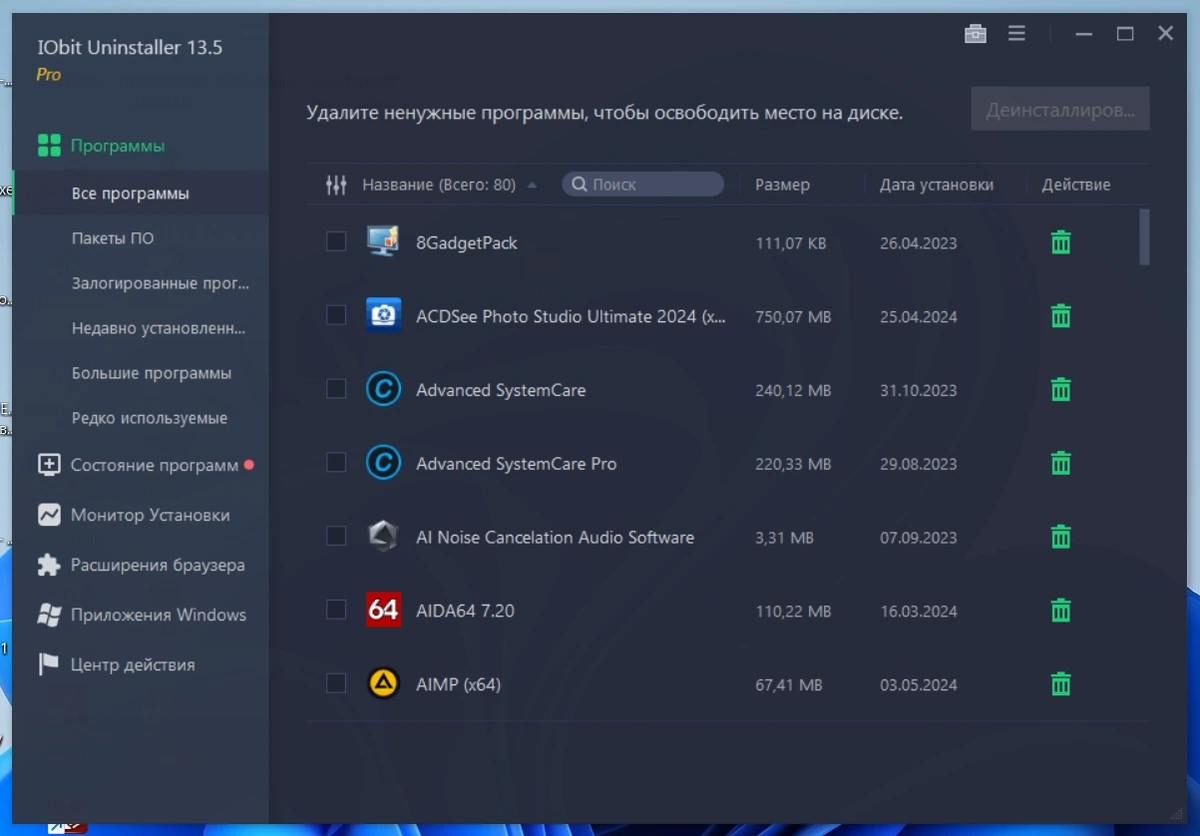Sort by Размер column header

782,185
